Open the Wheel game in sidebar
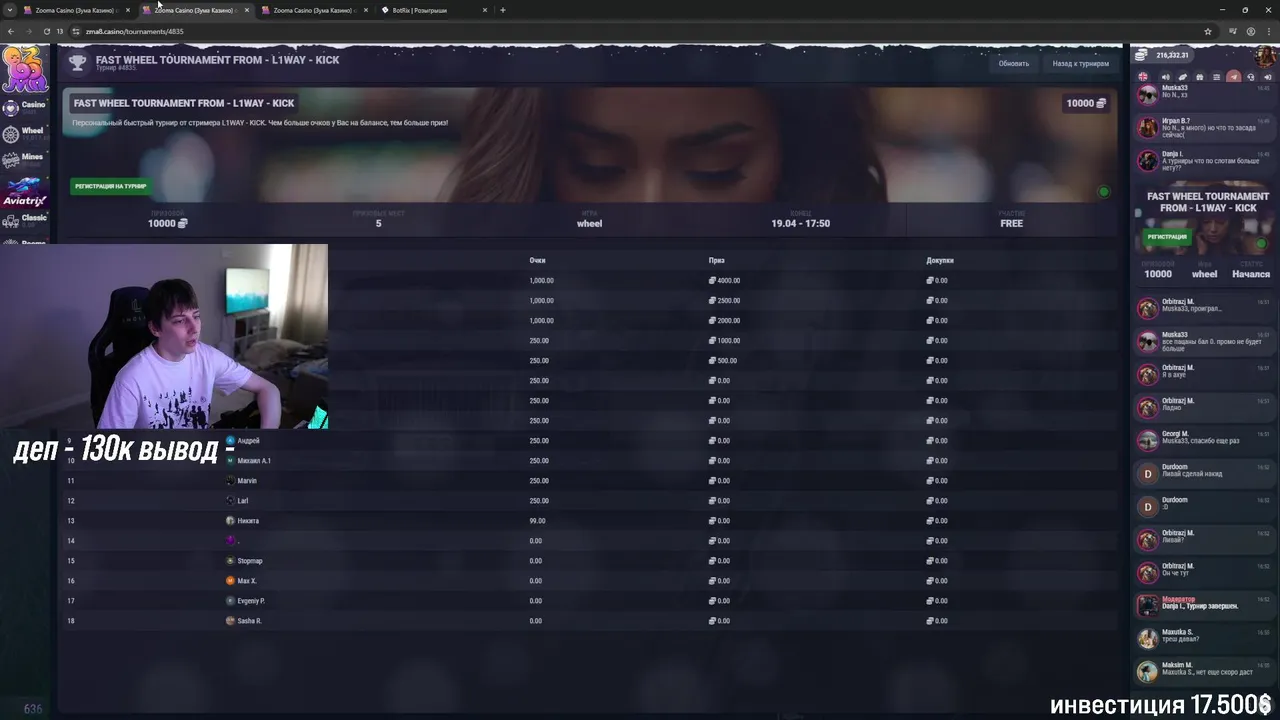1280x720 pixels. 24,132
